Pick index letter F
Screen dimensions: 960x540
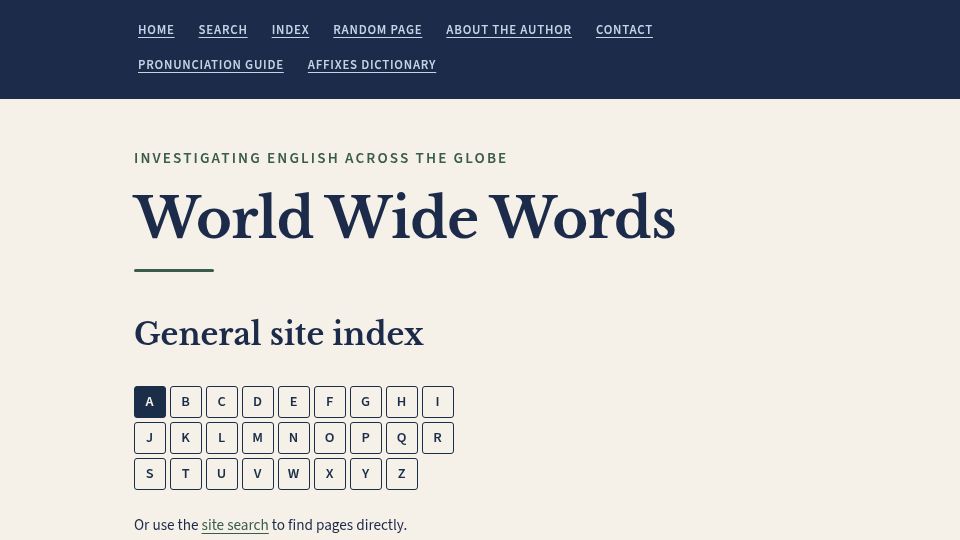click(330, 402)
